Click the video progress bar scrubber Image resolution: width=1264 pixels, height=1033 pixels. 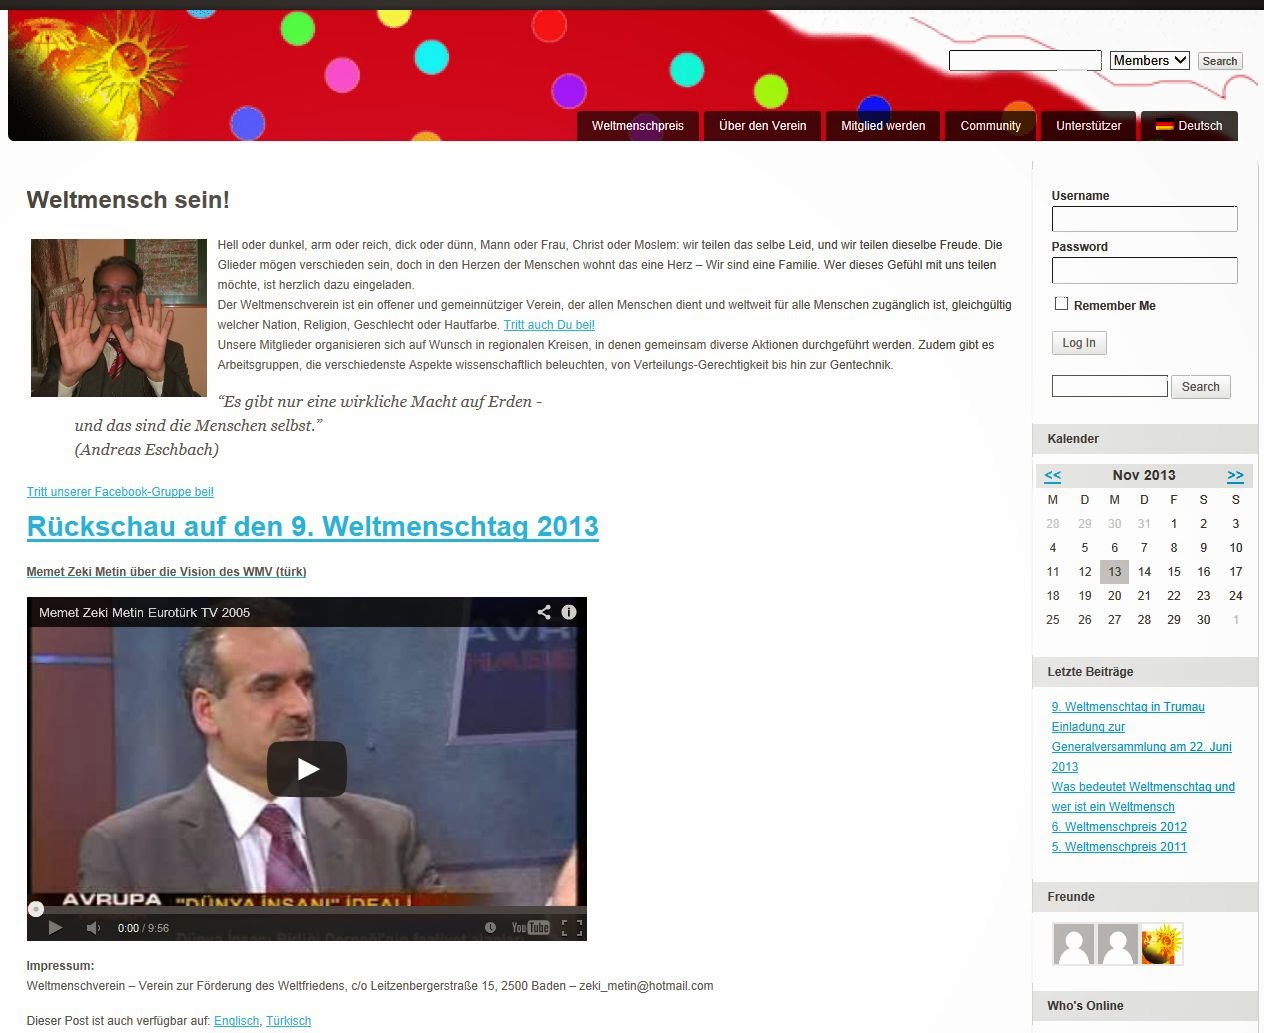(36, 909)
